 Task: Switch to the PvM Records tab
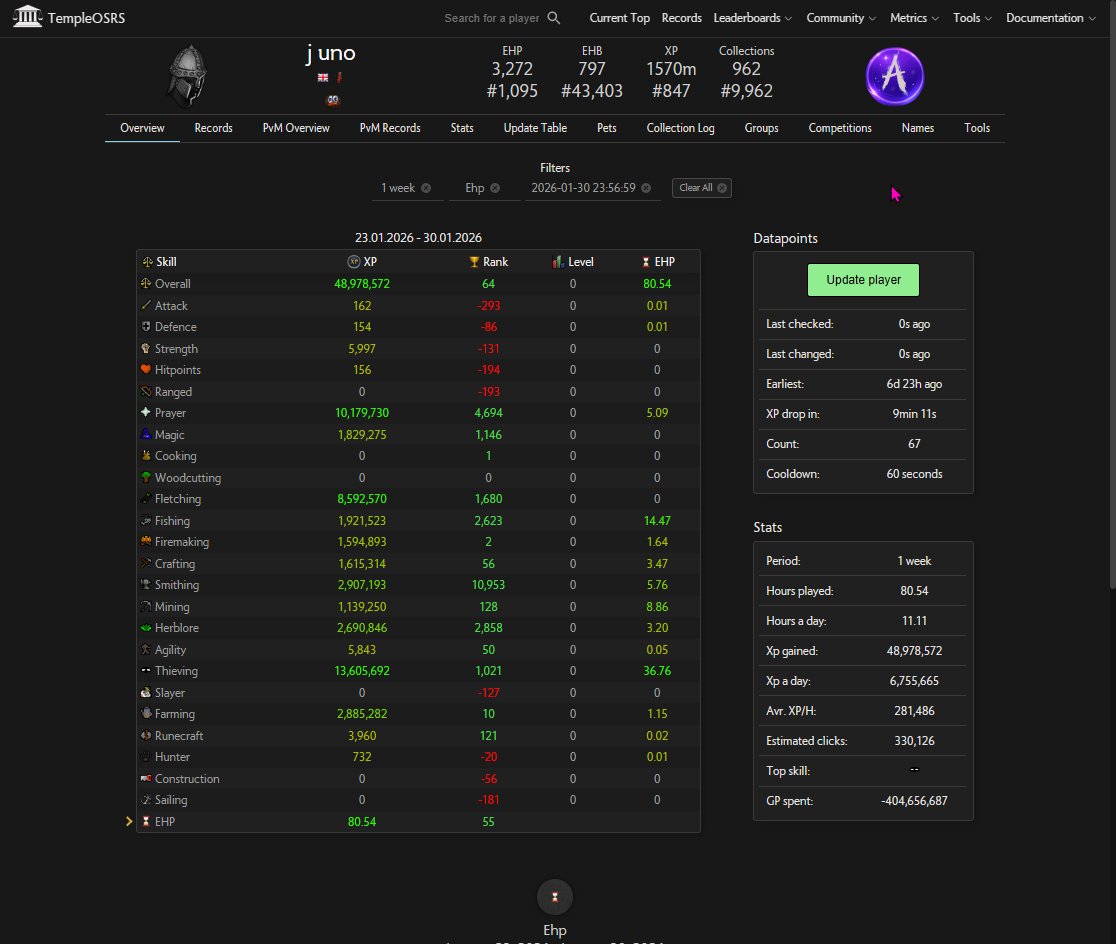(390, 128)
